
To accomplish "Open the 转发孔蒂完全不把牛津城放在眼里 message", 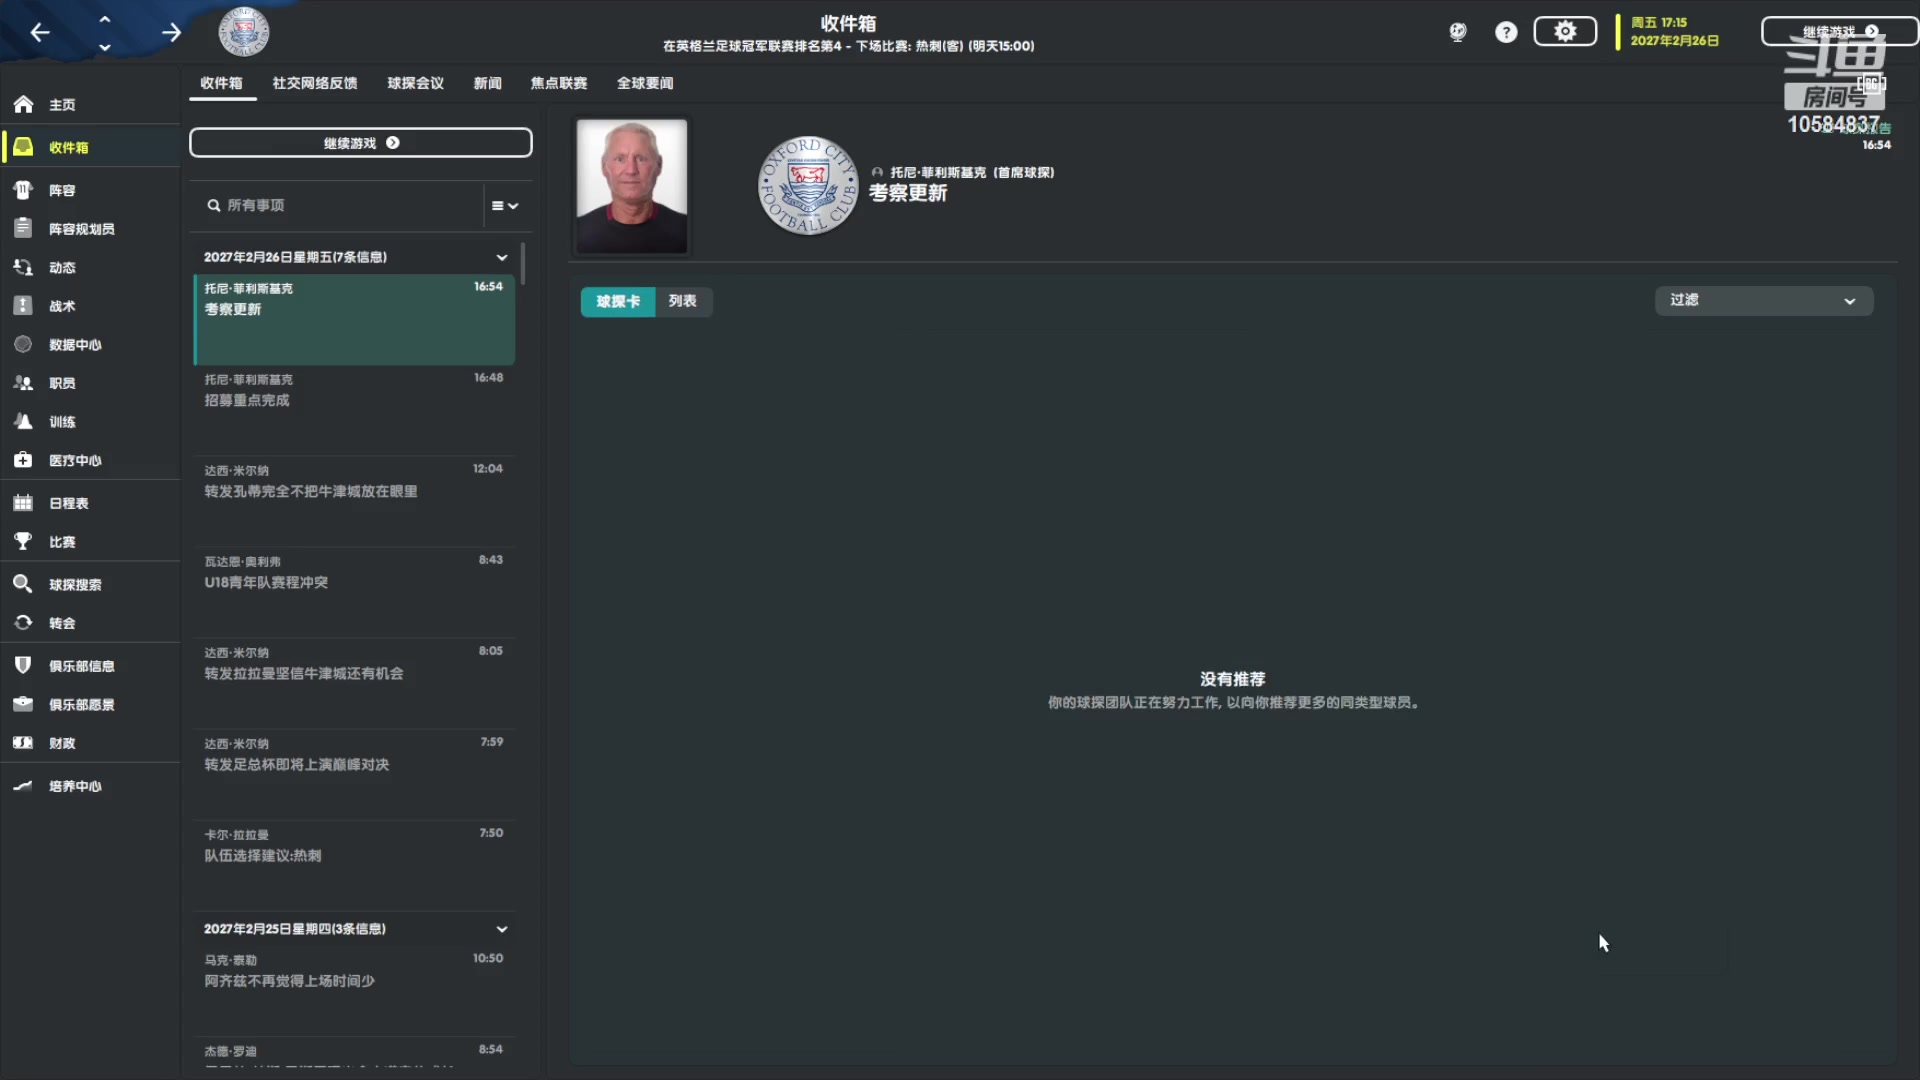I will (355, 501).
